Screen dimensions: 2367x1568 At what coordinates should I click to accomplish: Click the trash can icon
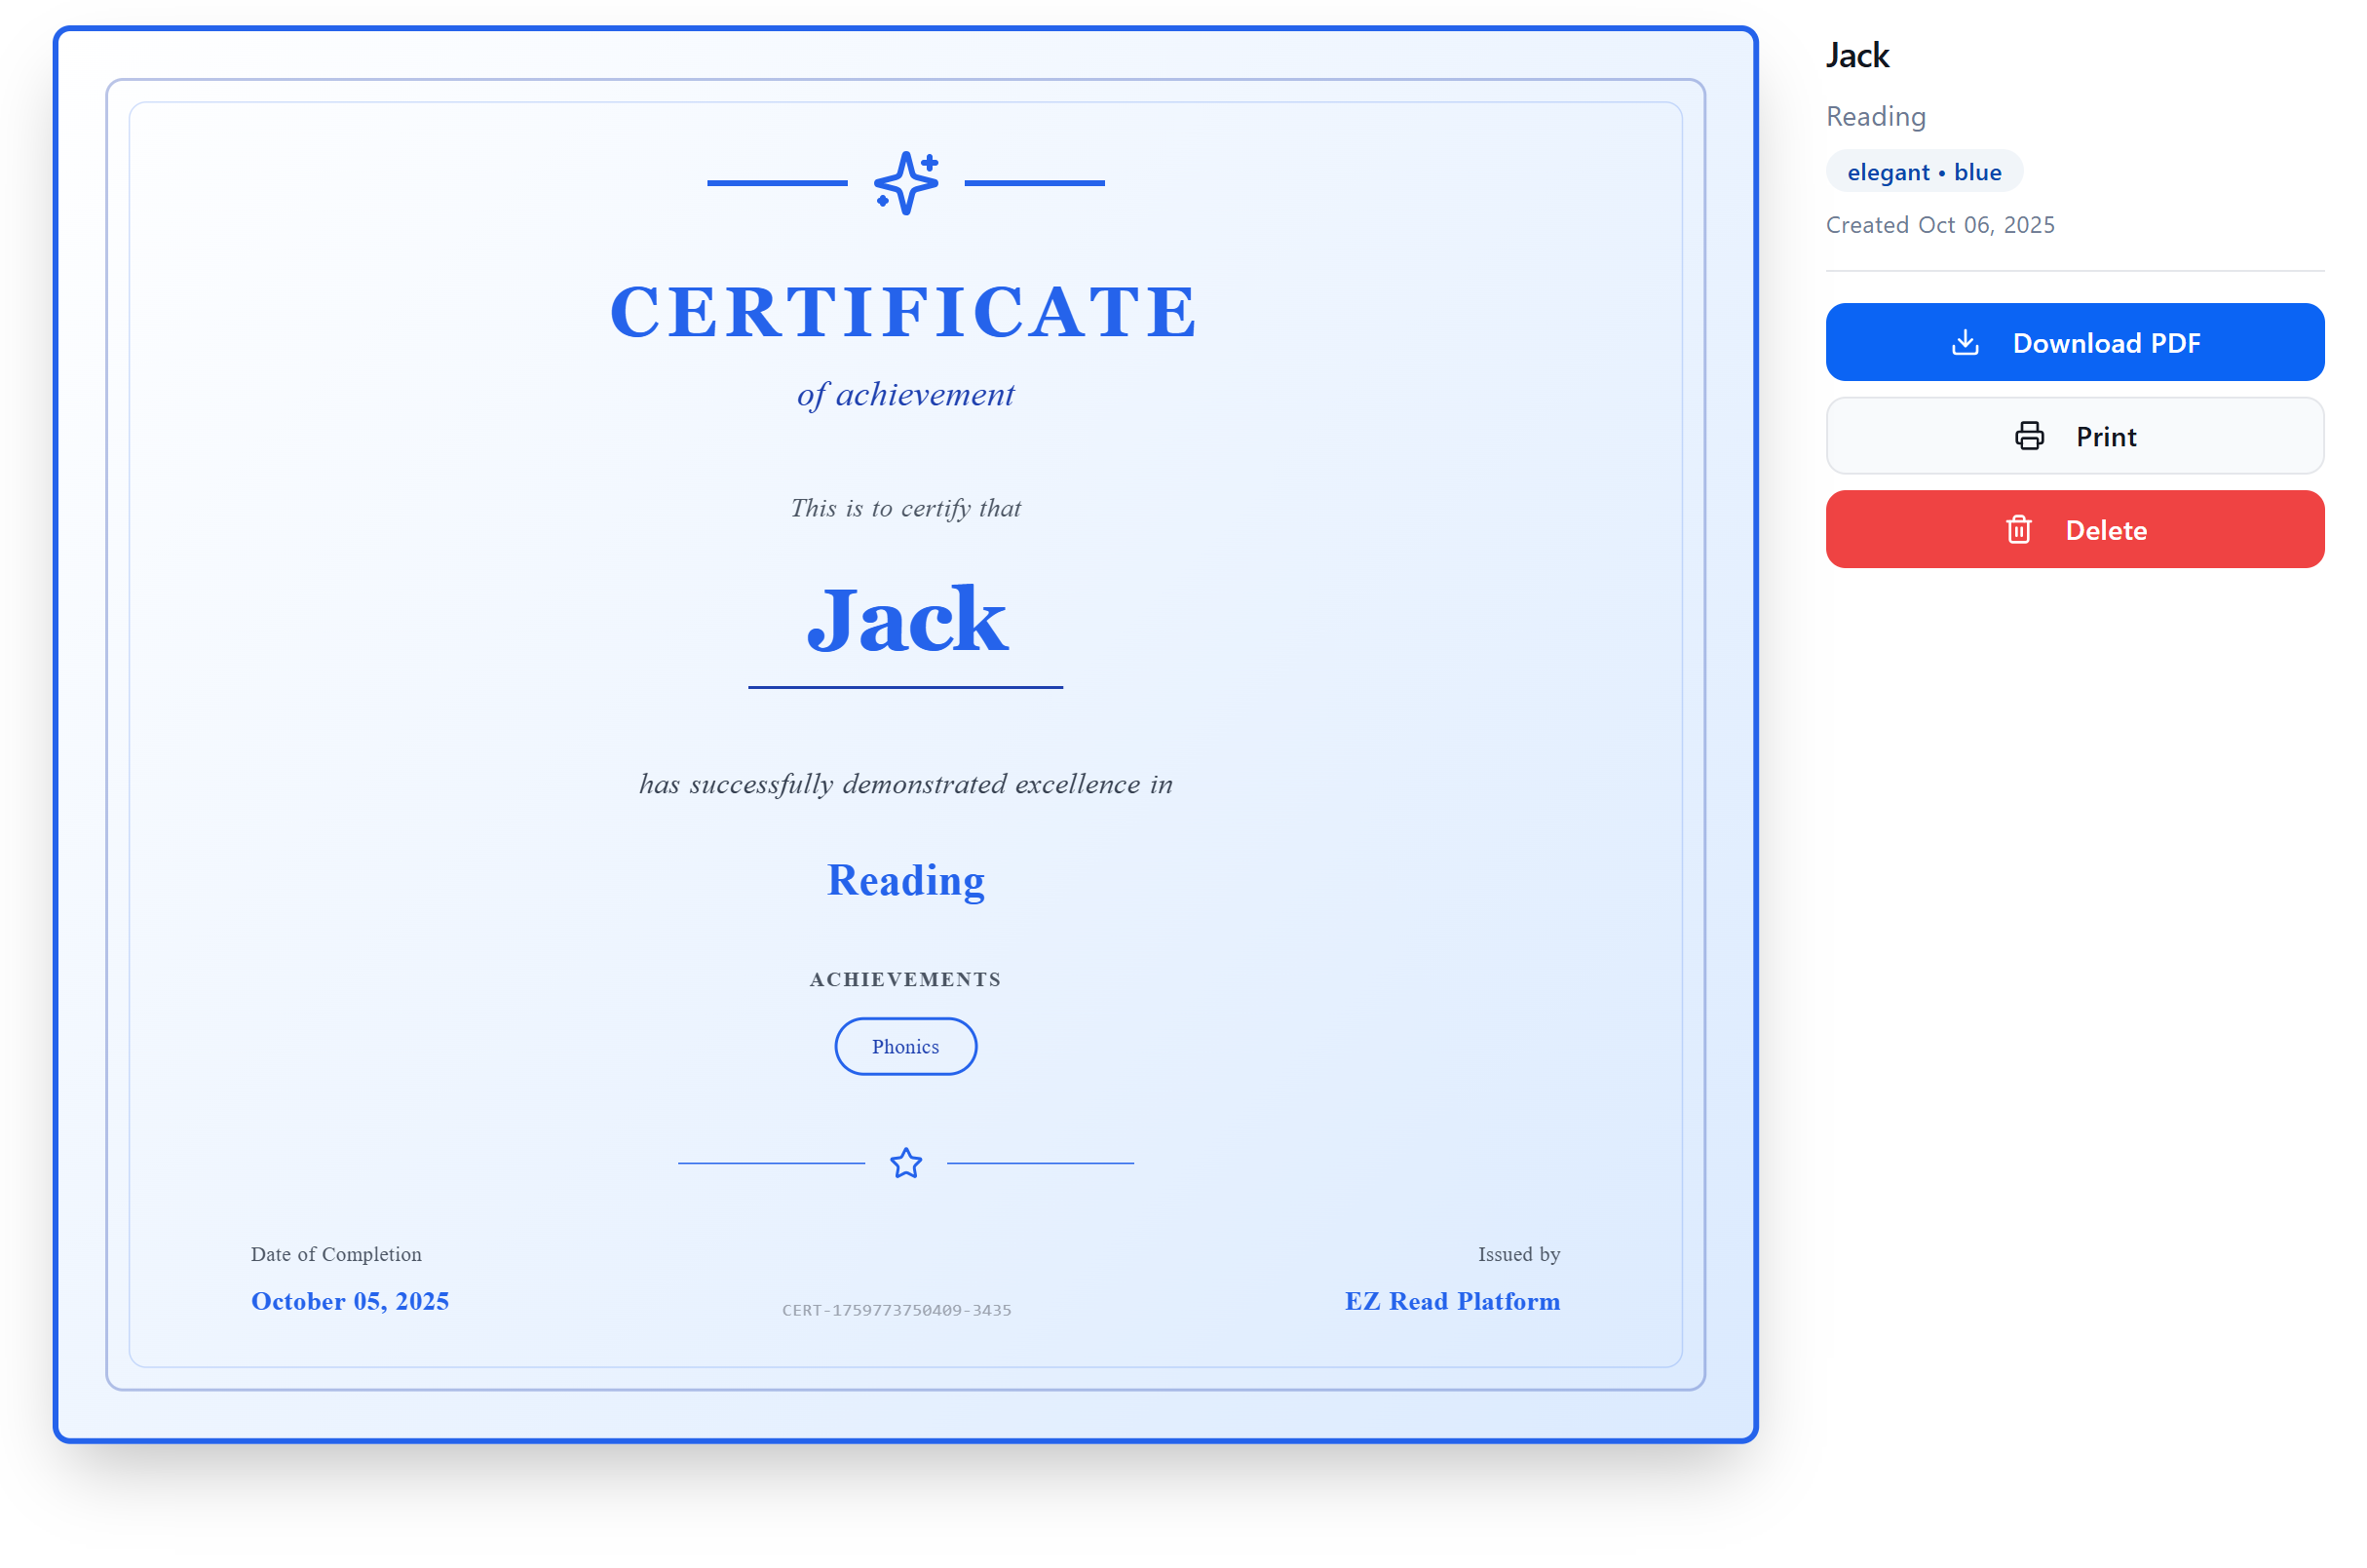tap(2018, 530)
